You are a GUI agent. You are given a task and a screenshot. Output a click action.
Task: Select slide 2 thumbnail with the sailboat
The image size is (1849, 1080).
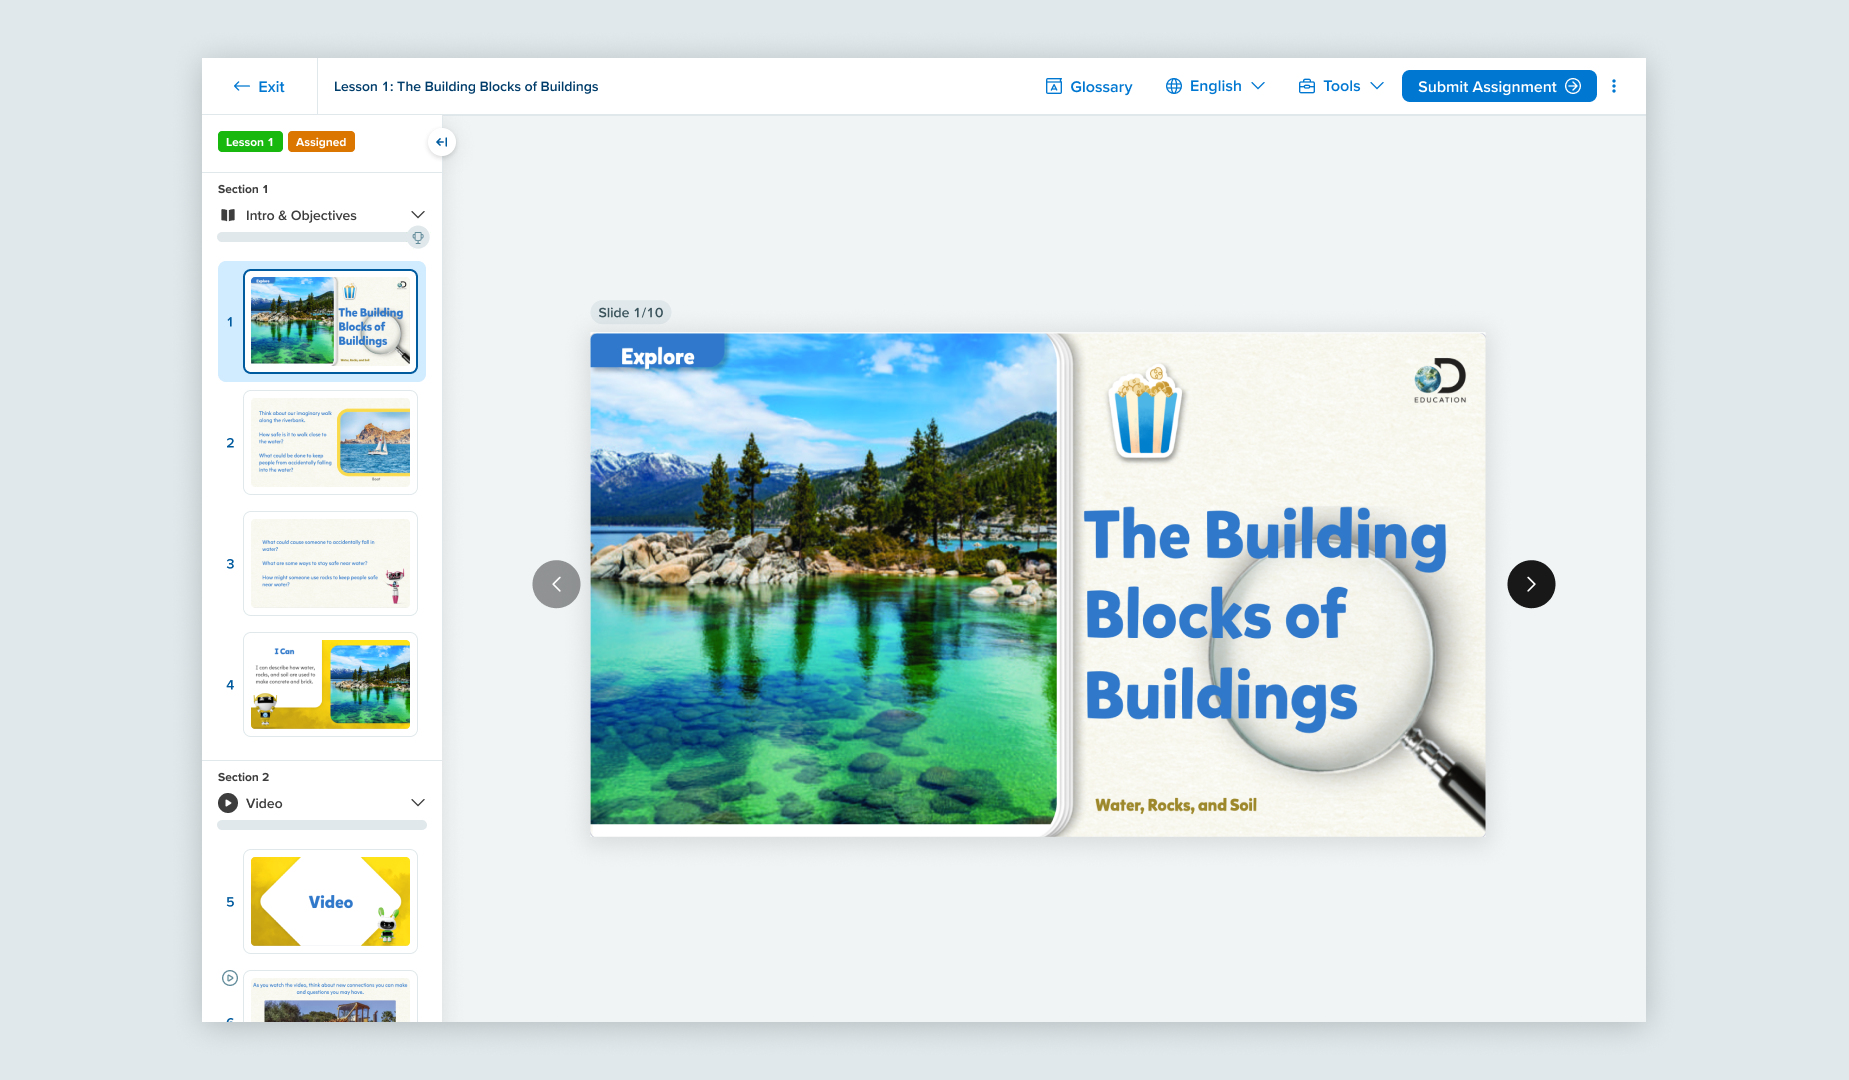(x=330, y=442)
